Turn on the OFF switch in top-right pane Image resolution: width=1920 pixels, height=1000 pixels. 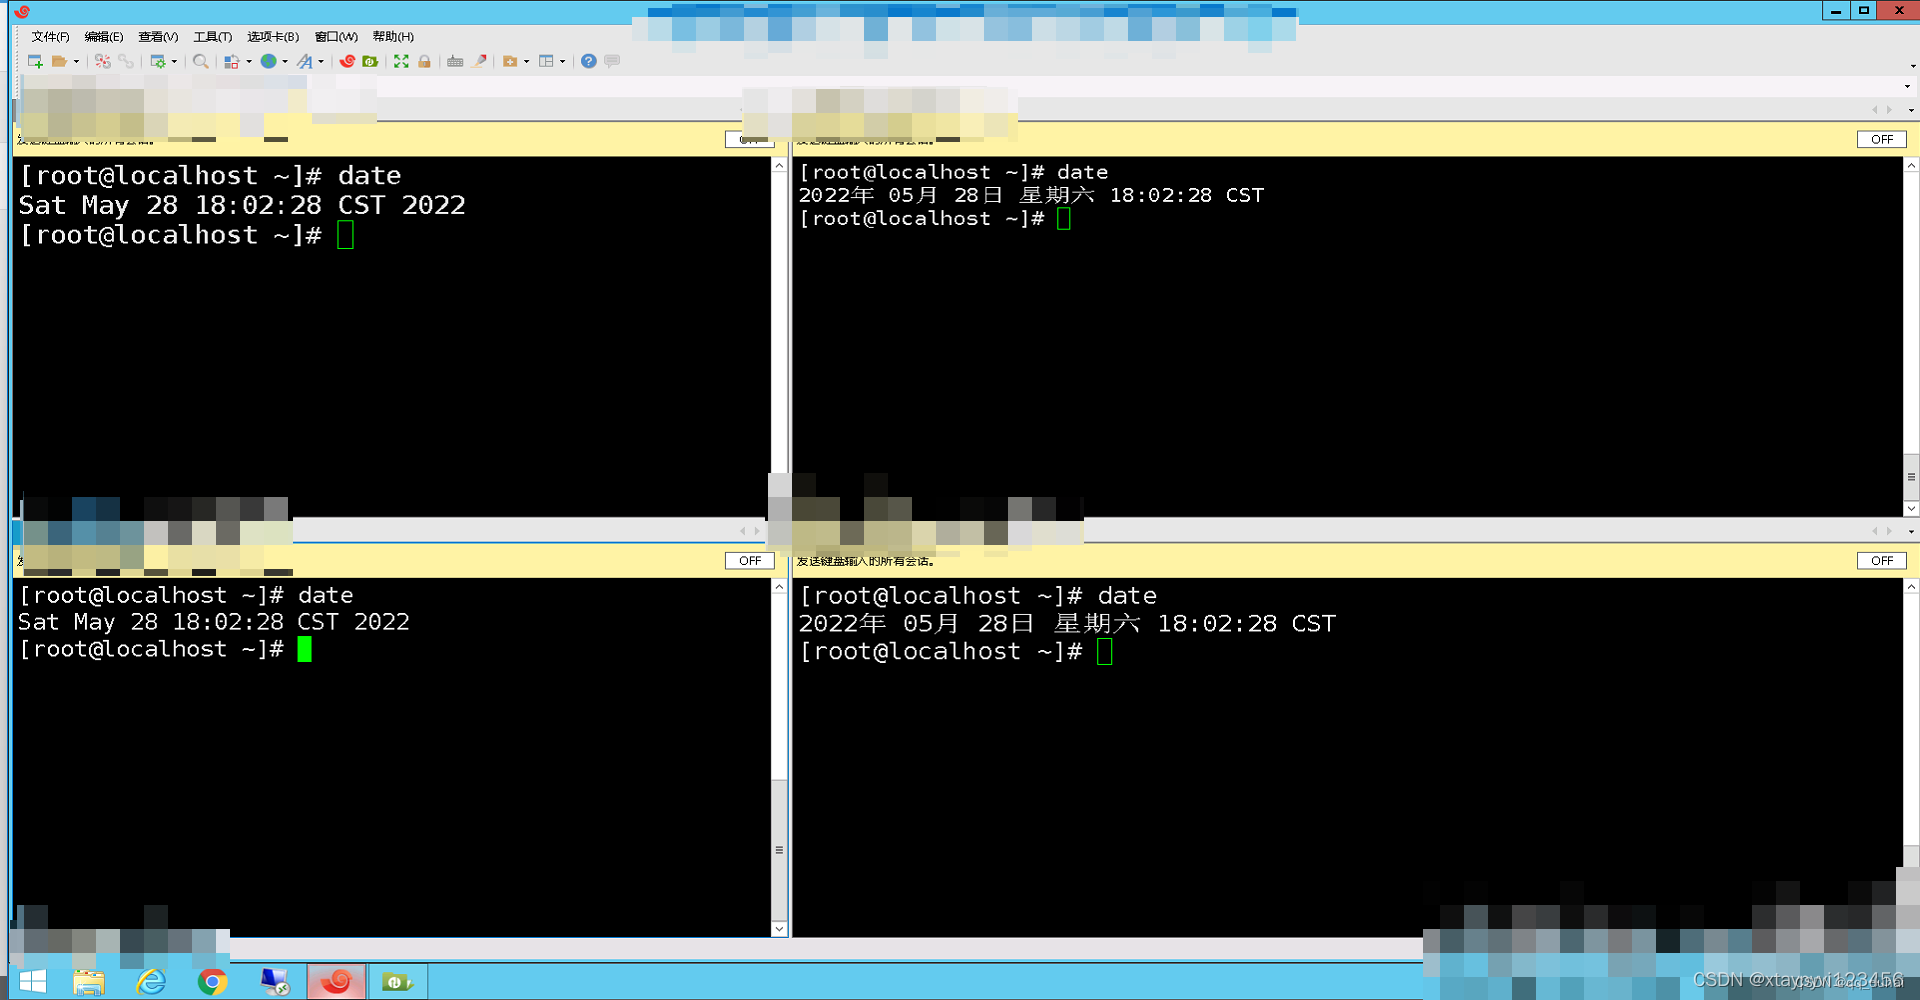[x=1882, y=139]
